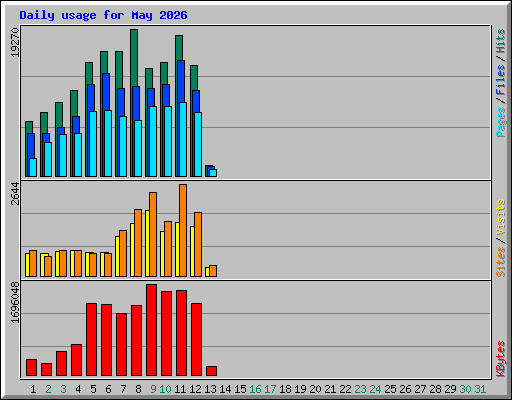Click the green hits bar for day 11
Viewport: 512px width, 400px height.
(x=179, y=48)
